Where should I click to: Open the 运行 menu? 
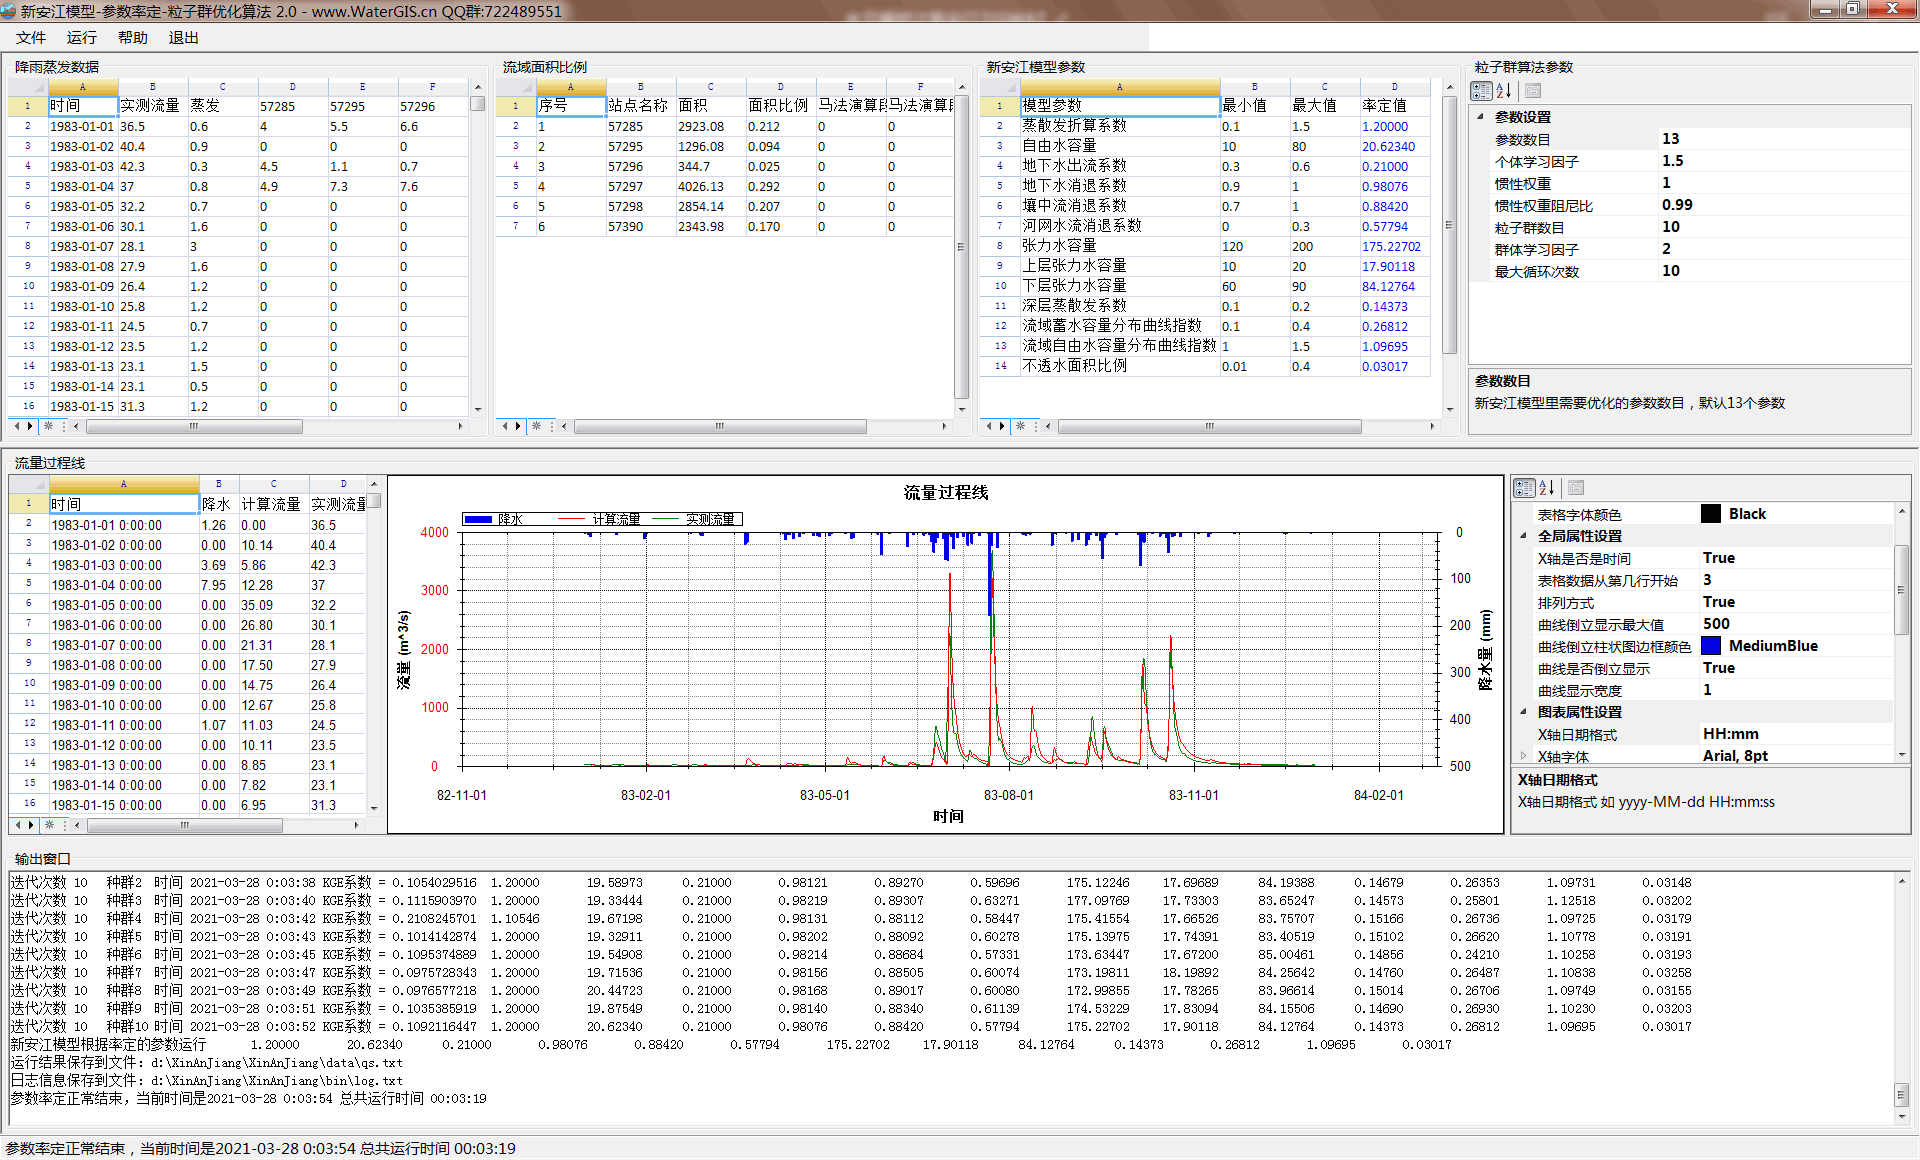click(82, 38)
